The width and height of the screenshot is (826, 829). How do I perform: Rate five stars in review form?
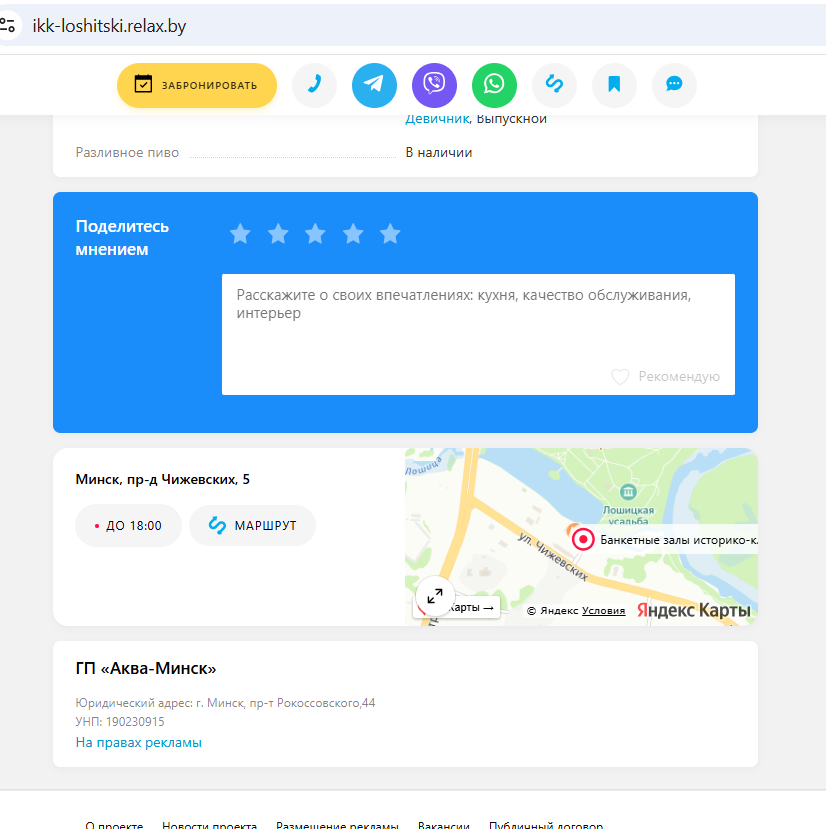tap(390, 233)
